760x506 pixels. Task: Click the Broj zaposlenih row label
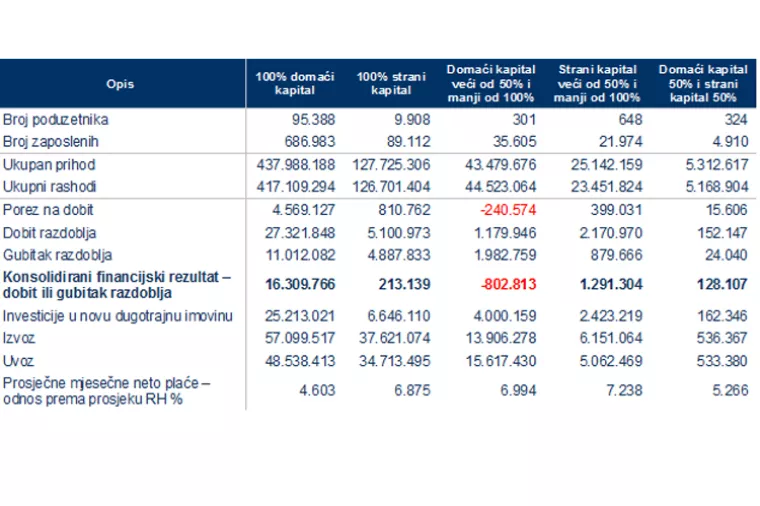point(51,142)
